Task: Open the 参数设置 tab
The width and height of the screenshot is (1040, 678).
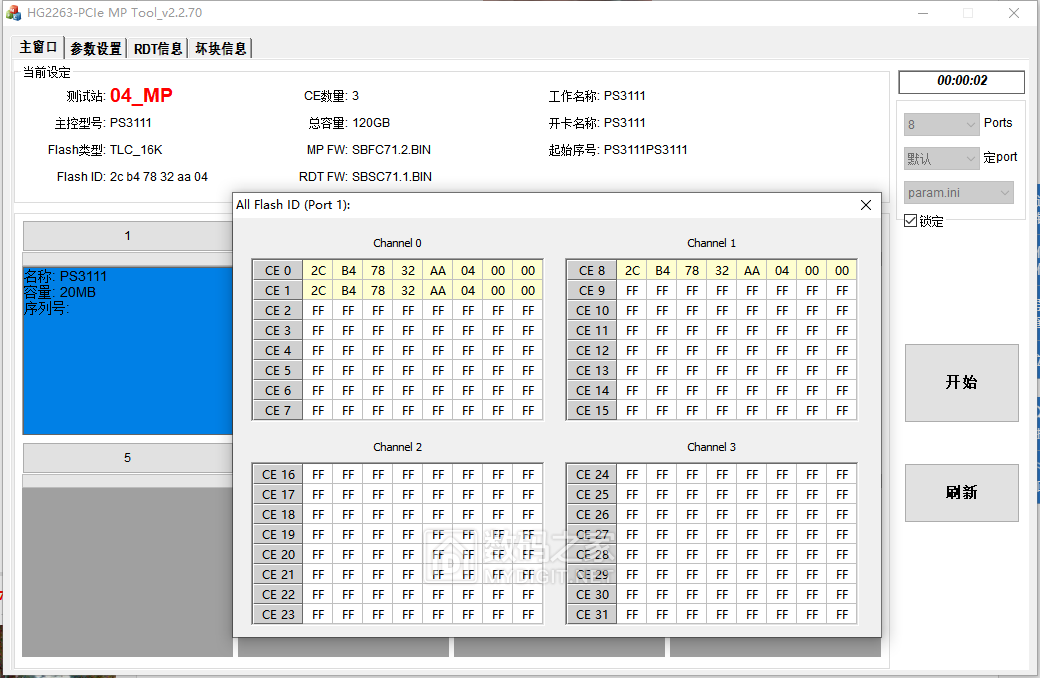Action: 96,49
